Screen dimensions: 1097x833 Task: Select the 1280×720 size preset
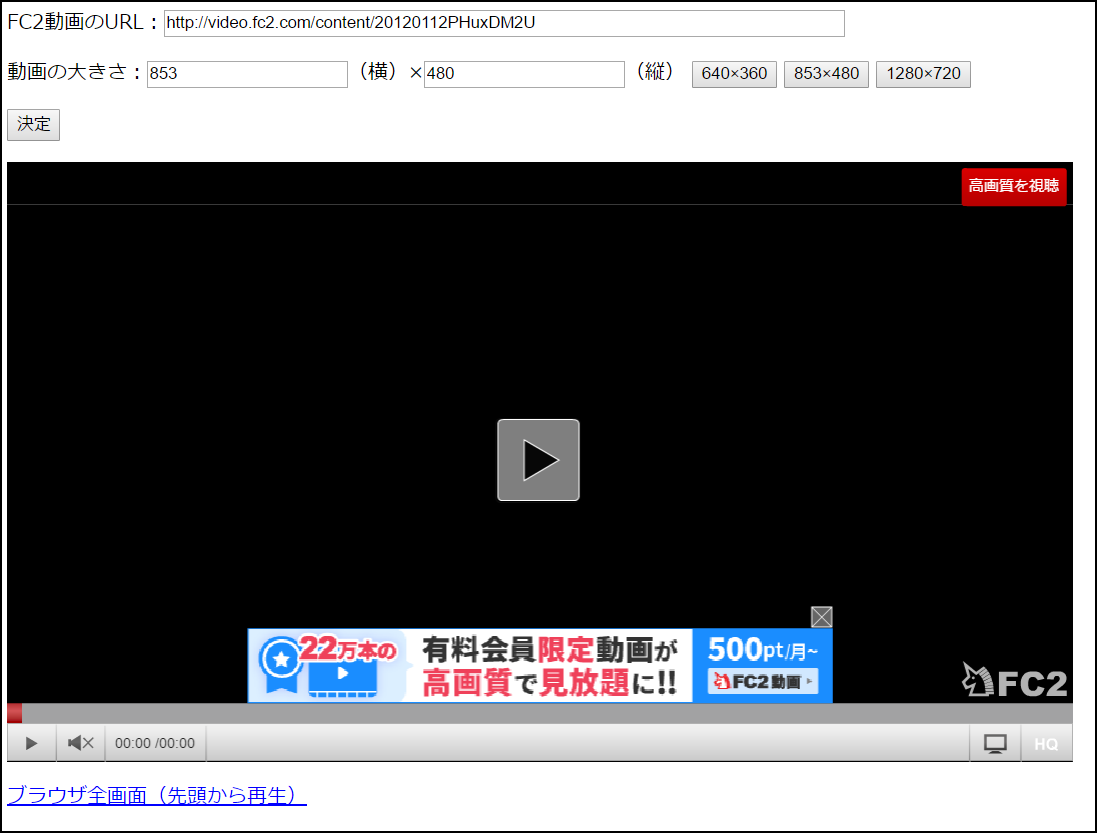click(x=923, y=74)
